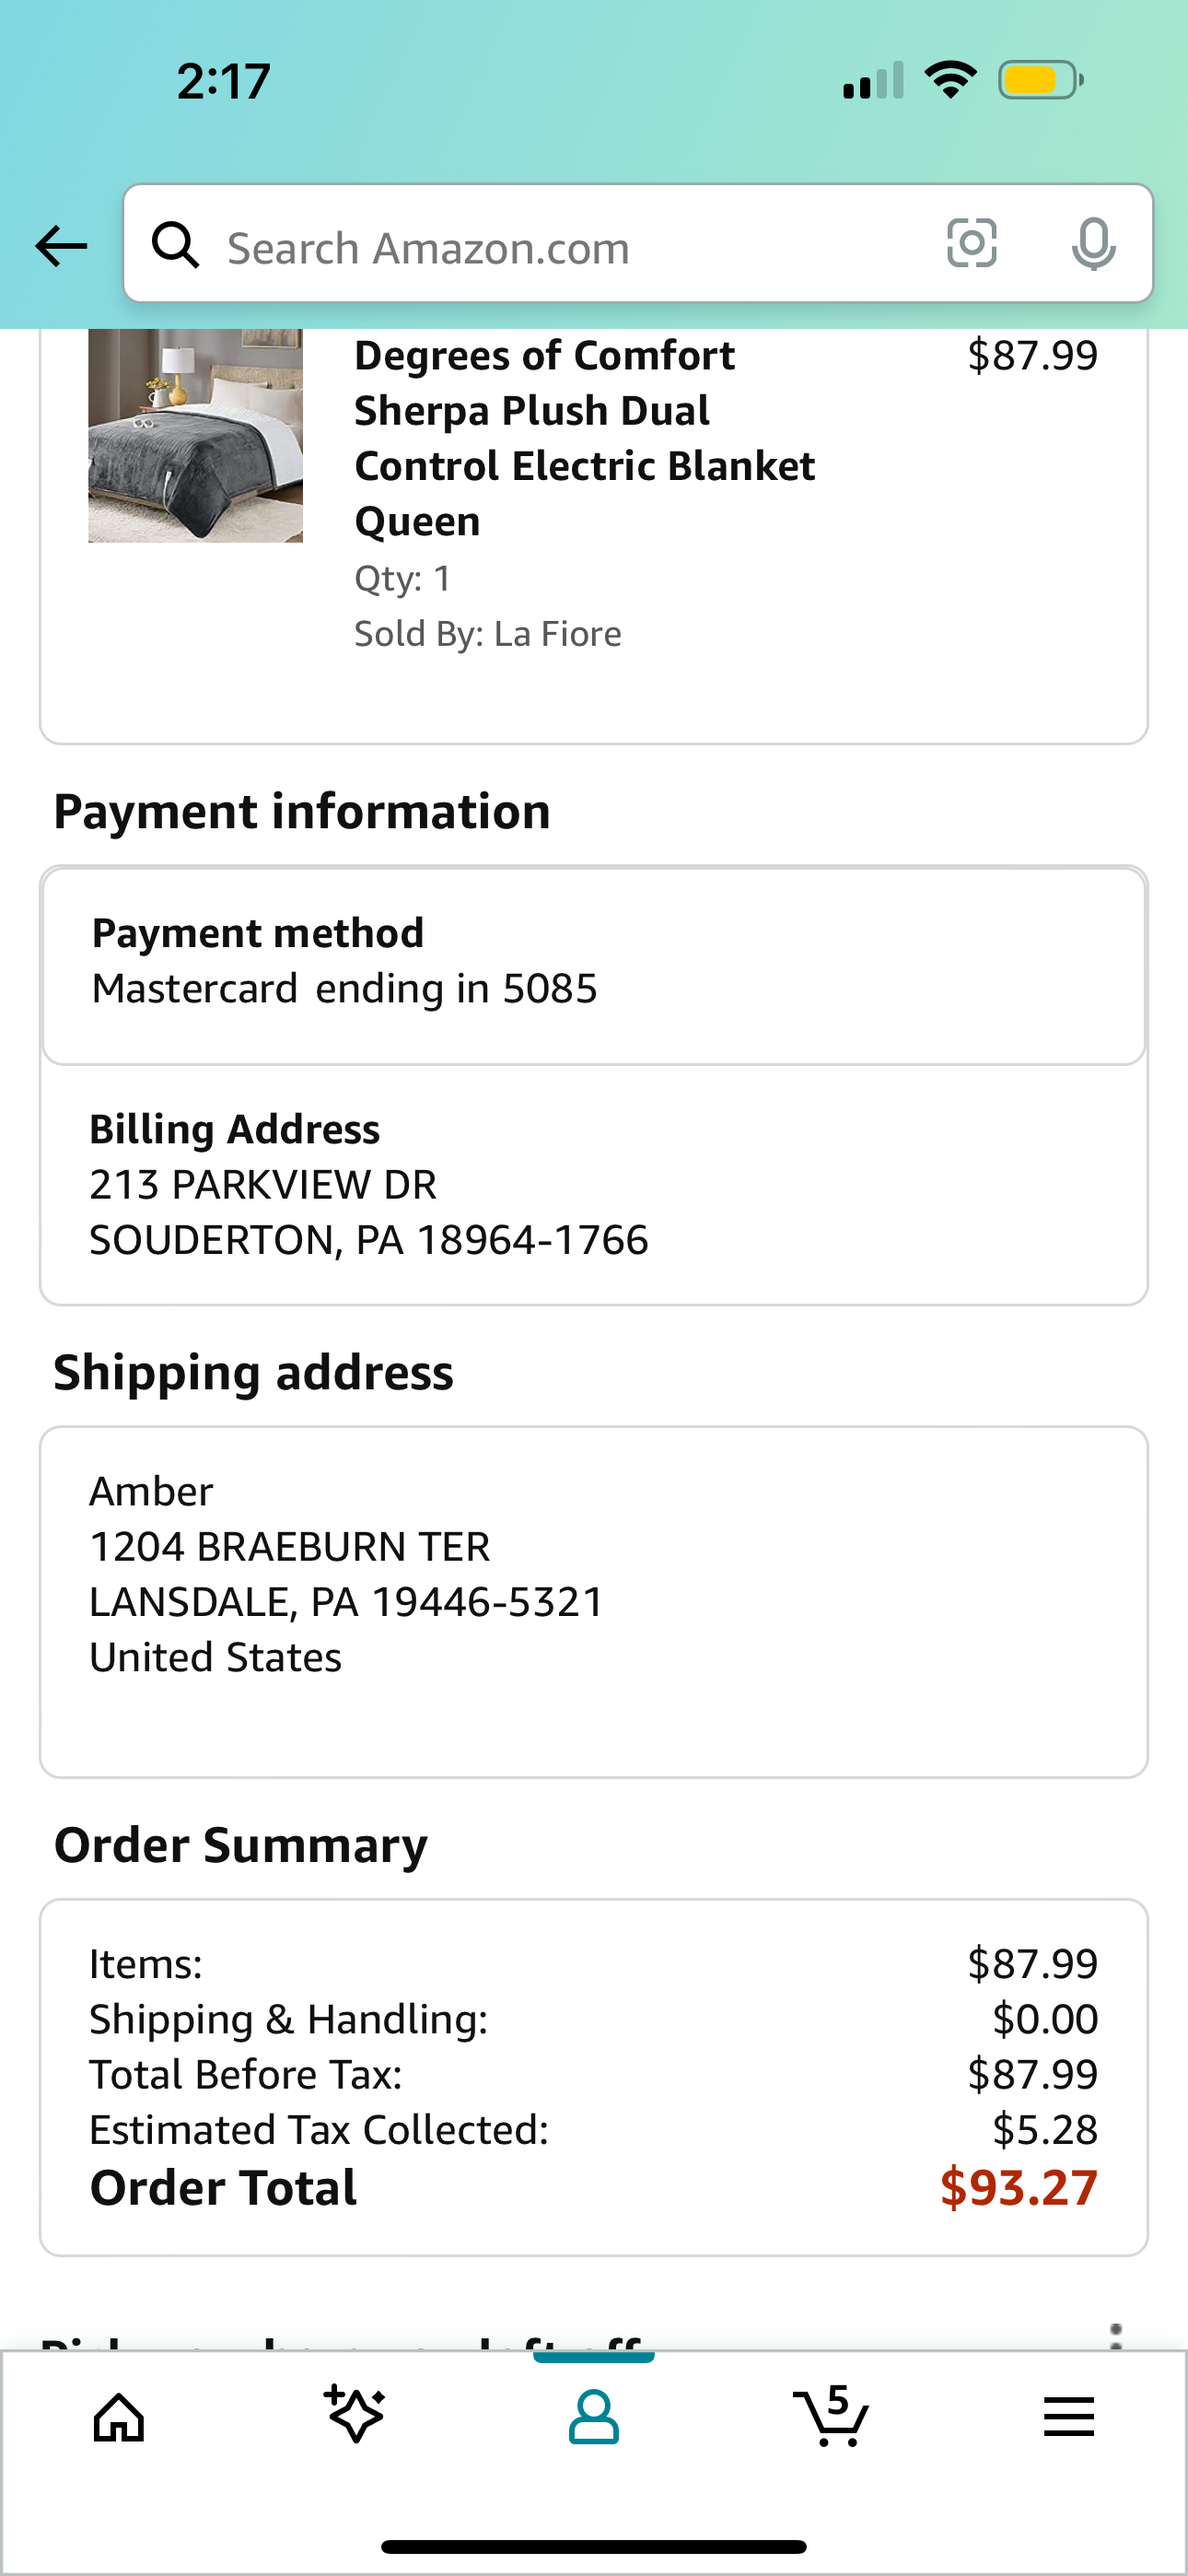Open Degrees of Comfort blanket product title

click(584, 438)
